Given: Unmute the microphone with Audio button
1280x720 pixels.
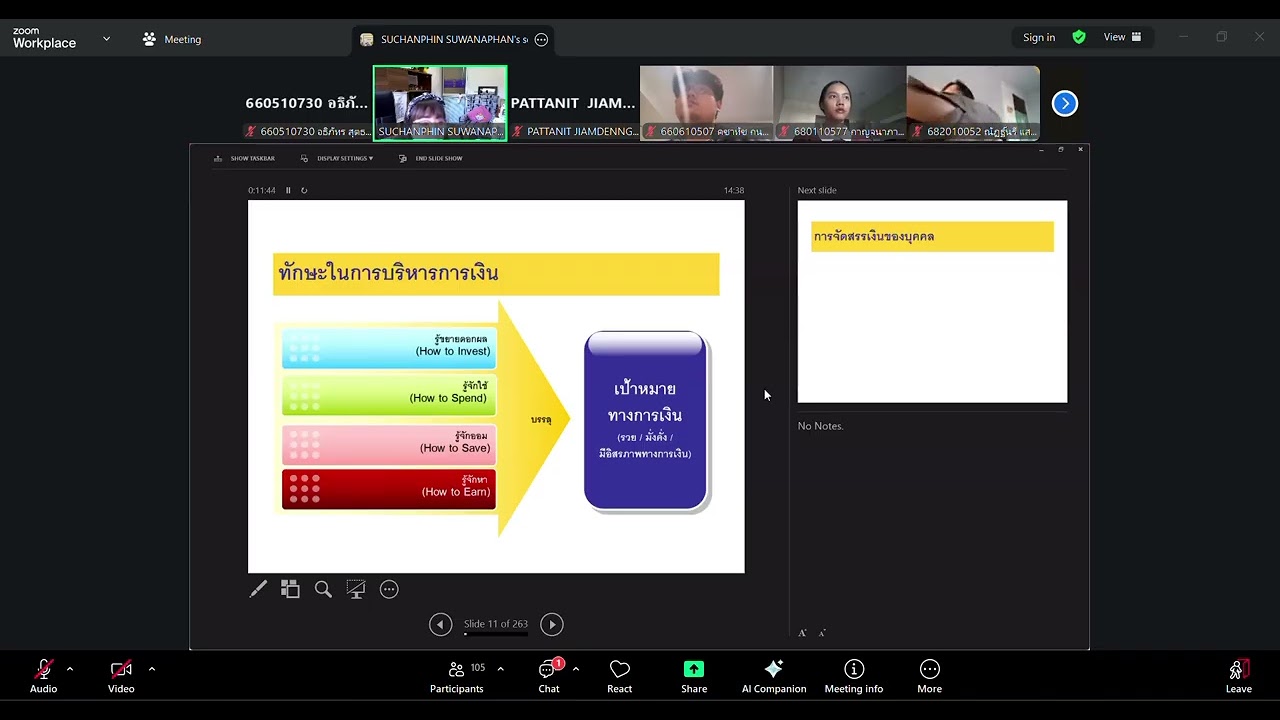Looking at the screenshot, I should [x=43, y=676].
